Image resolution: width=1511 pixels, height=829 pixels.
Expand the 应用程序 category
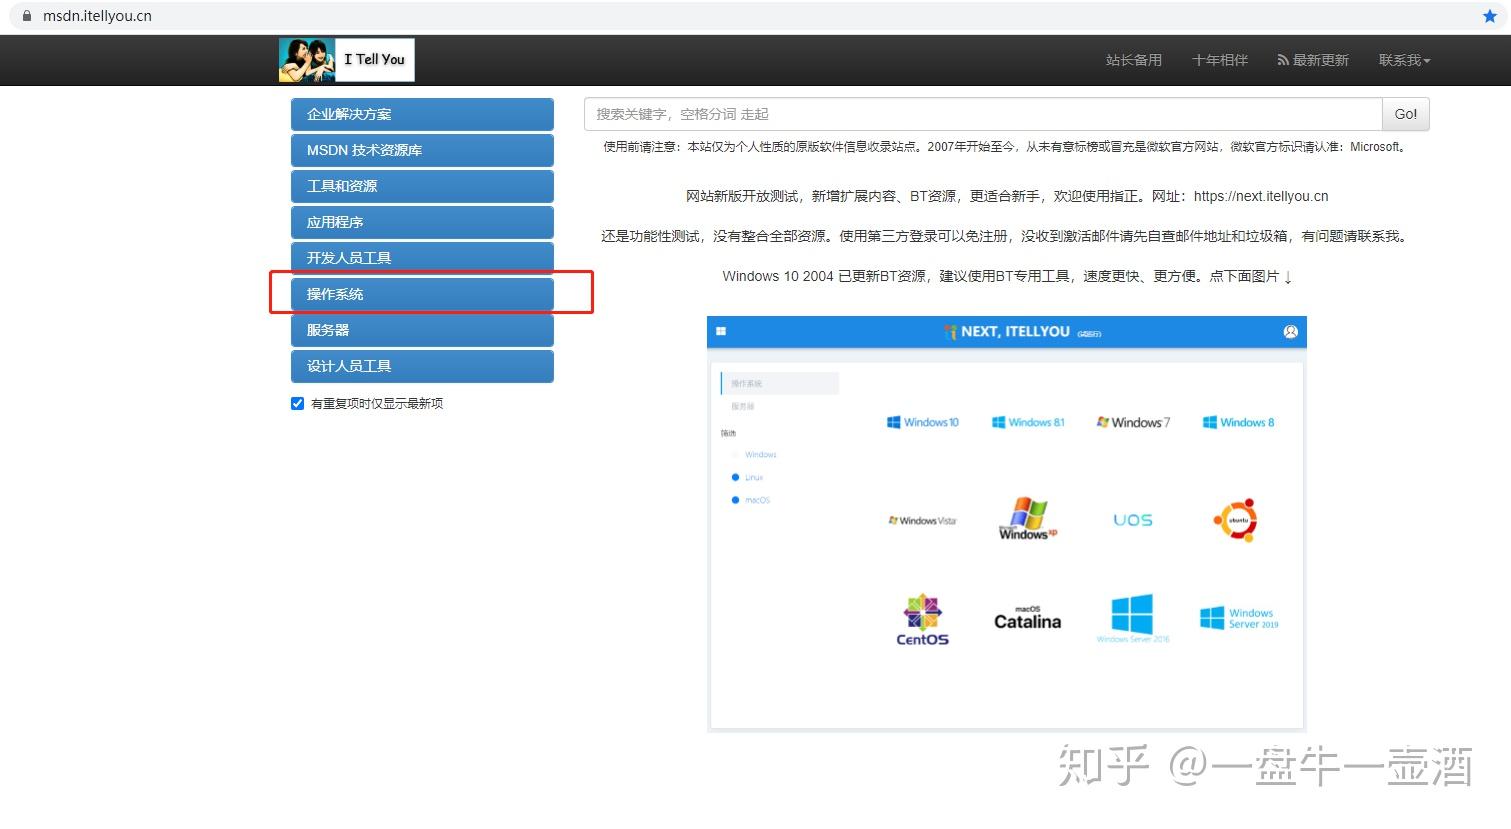coord(422,222)
